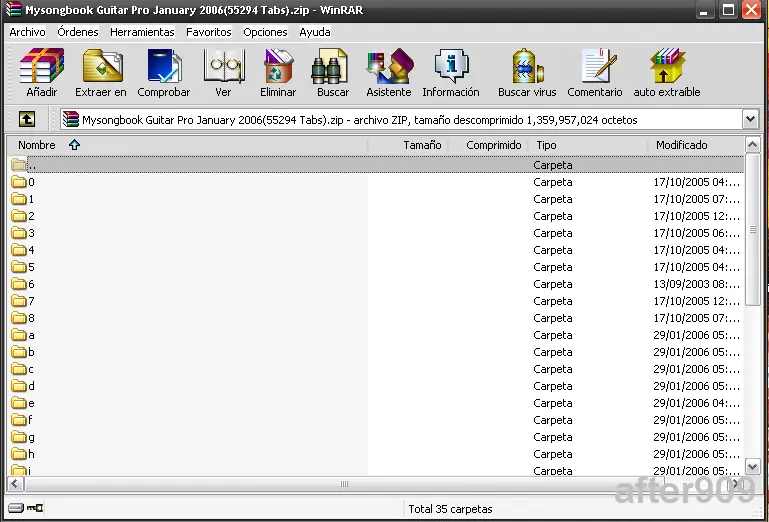Open the Herramientas menu

click(142, 32)
